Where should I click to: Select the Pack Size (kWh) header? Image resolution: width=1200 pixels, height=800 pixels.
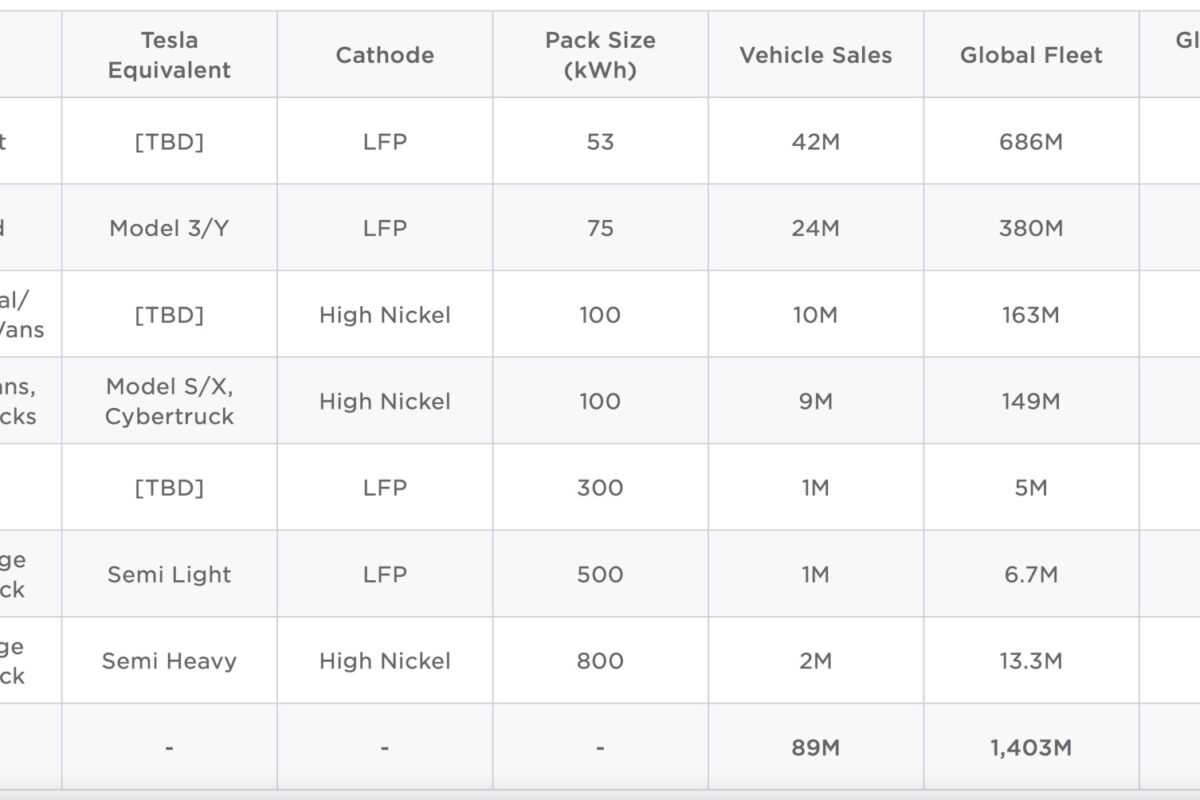600,55
